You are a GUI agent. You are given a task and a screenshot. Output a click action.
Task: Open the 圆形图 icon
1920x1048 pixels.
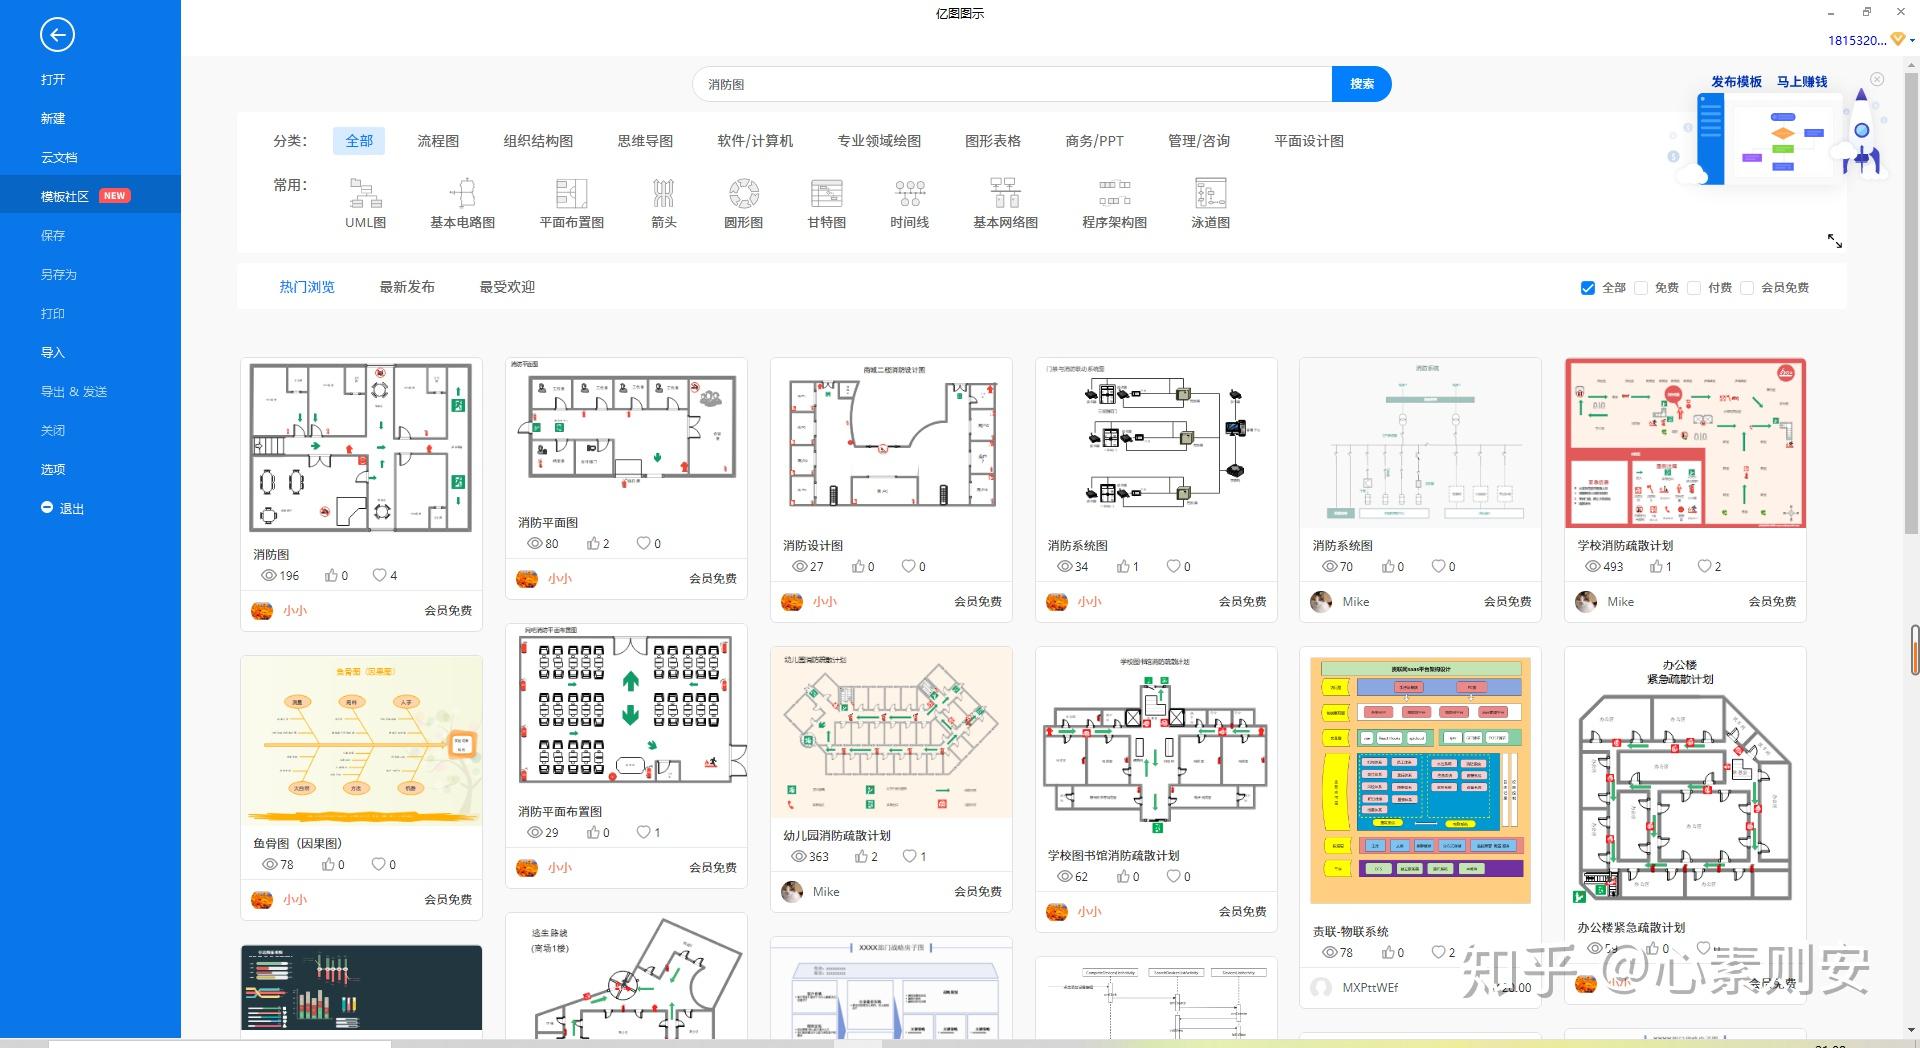click(x=743, y=193)
